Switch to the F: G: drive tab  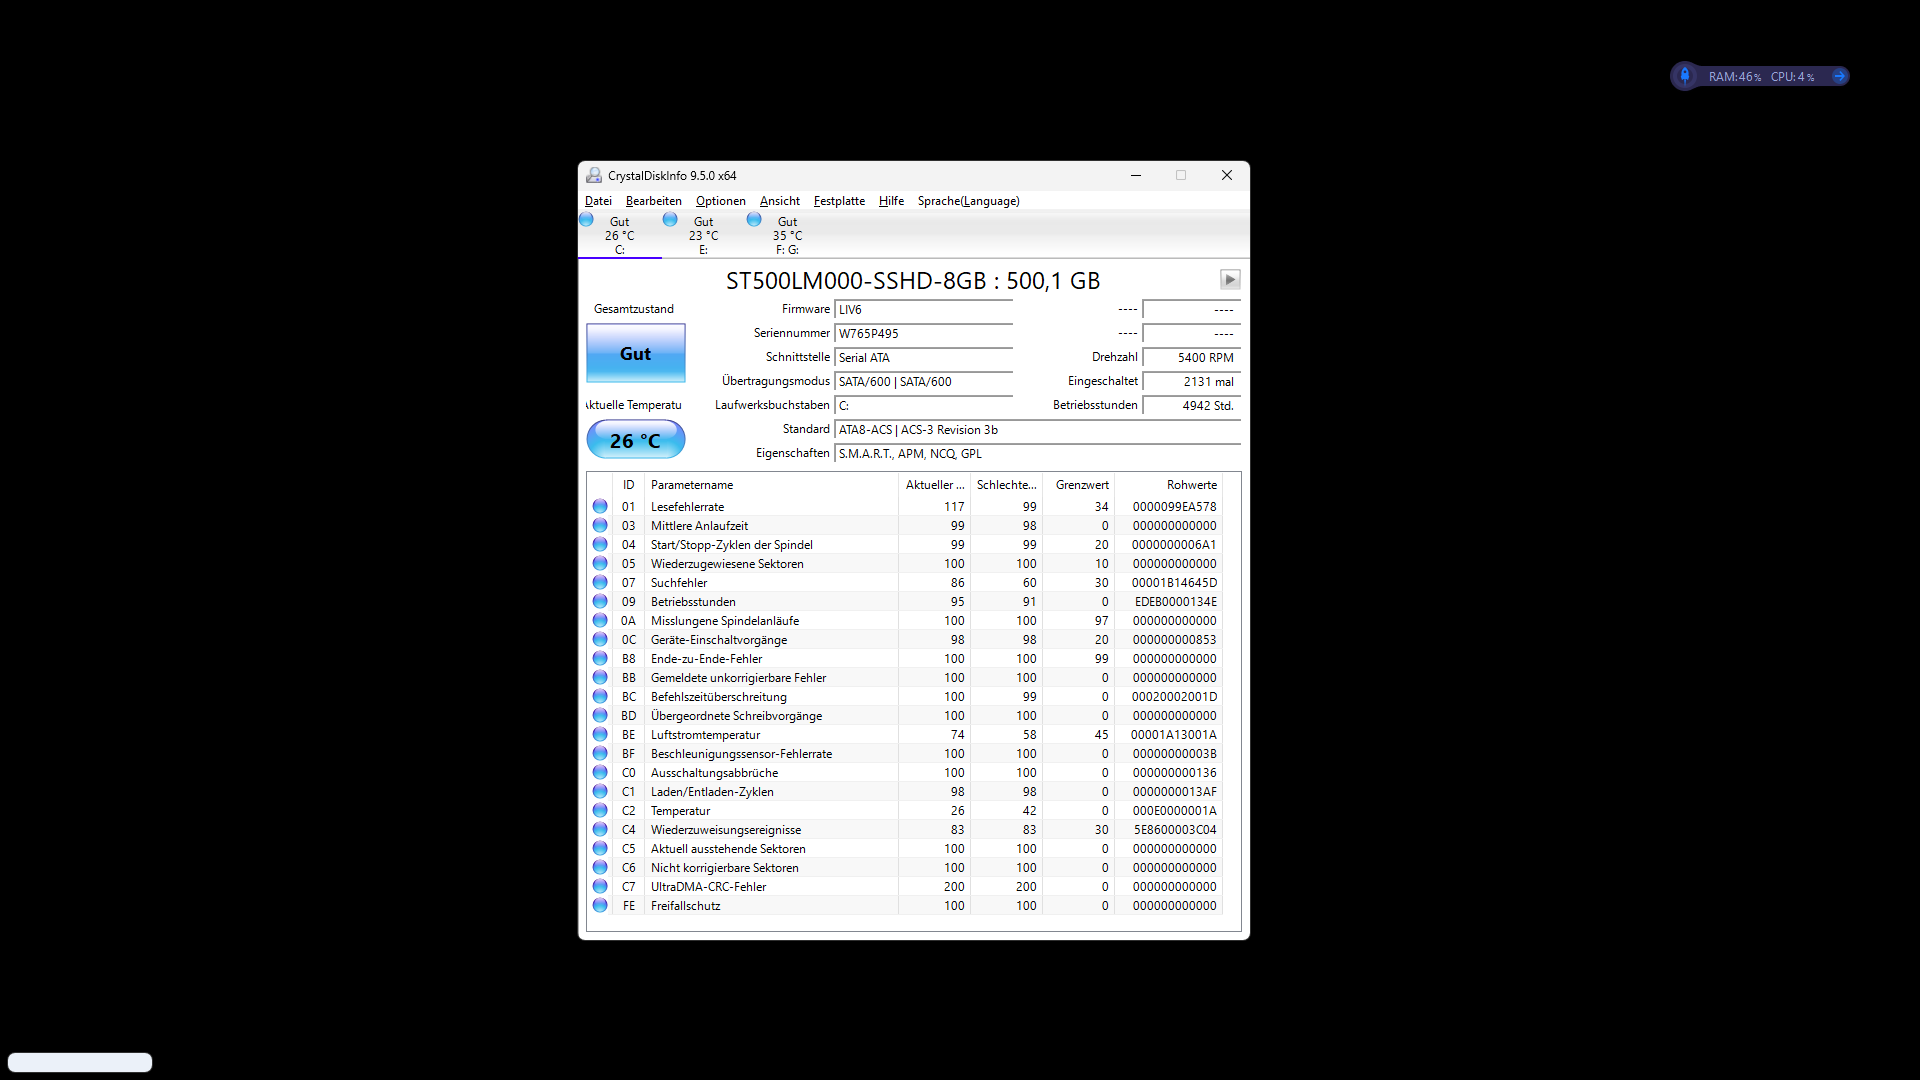(786, 236)
